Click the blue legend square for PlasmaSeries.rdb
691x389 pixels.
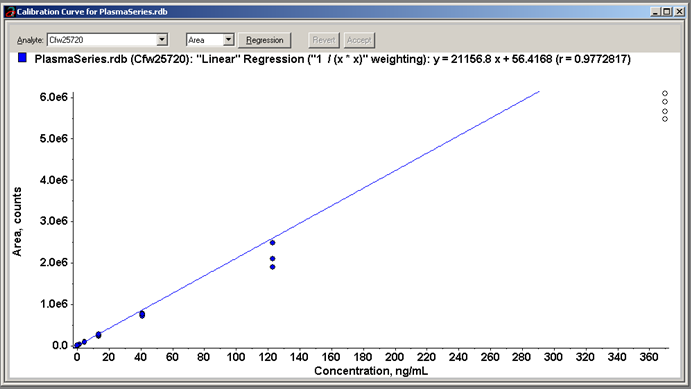click(22, 58)
